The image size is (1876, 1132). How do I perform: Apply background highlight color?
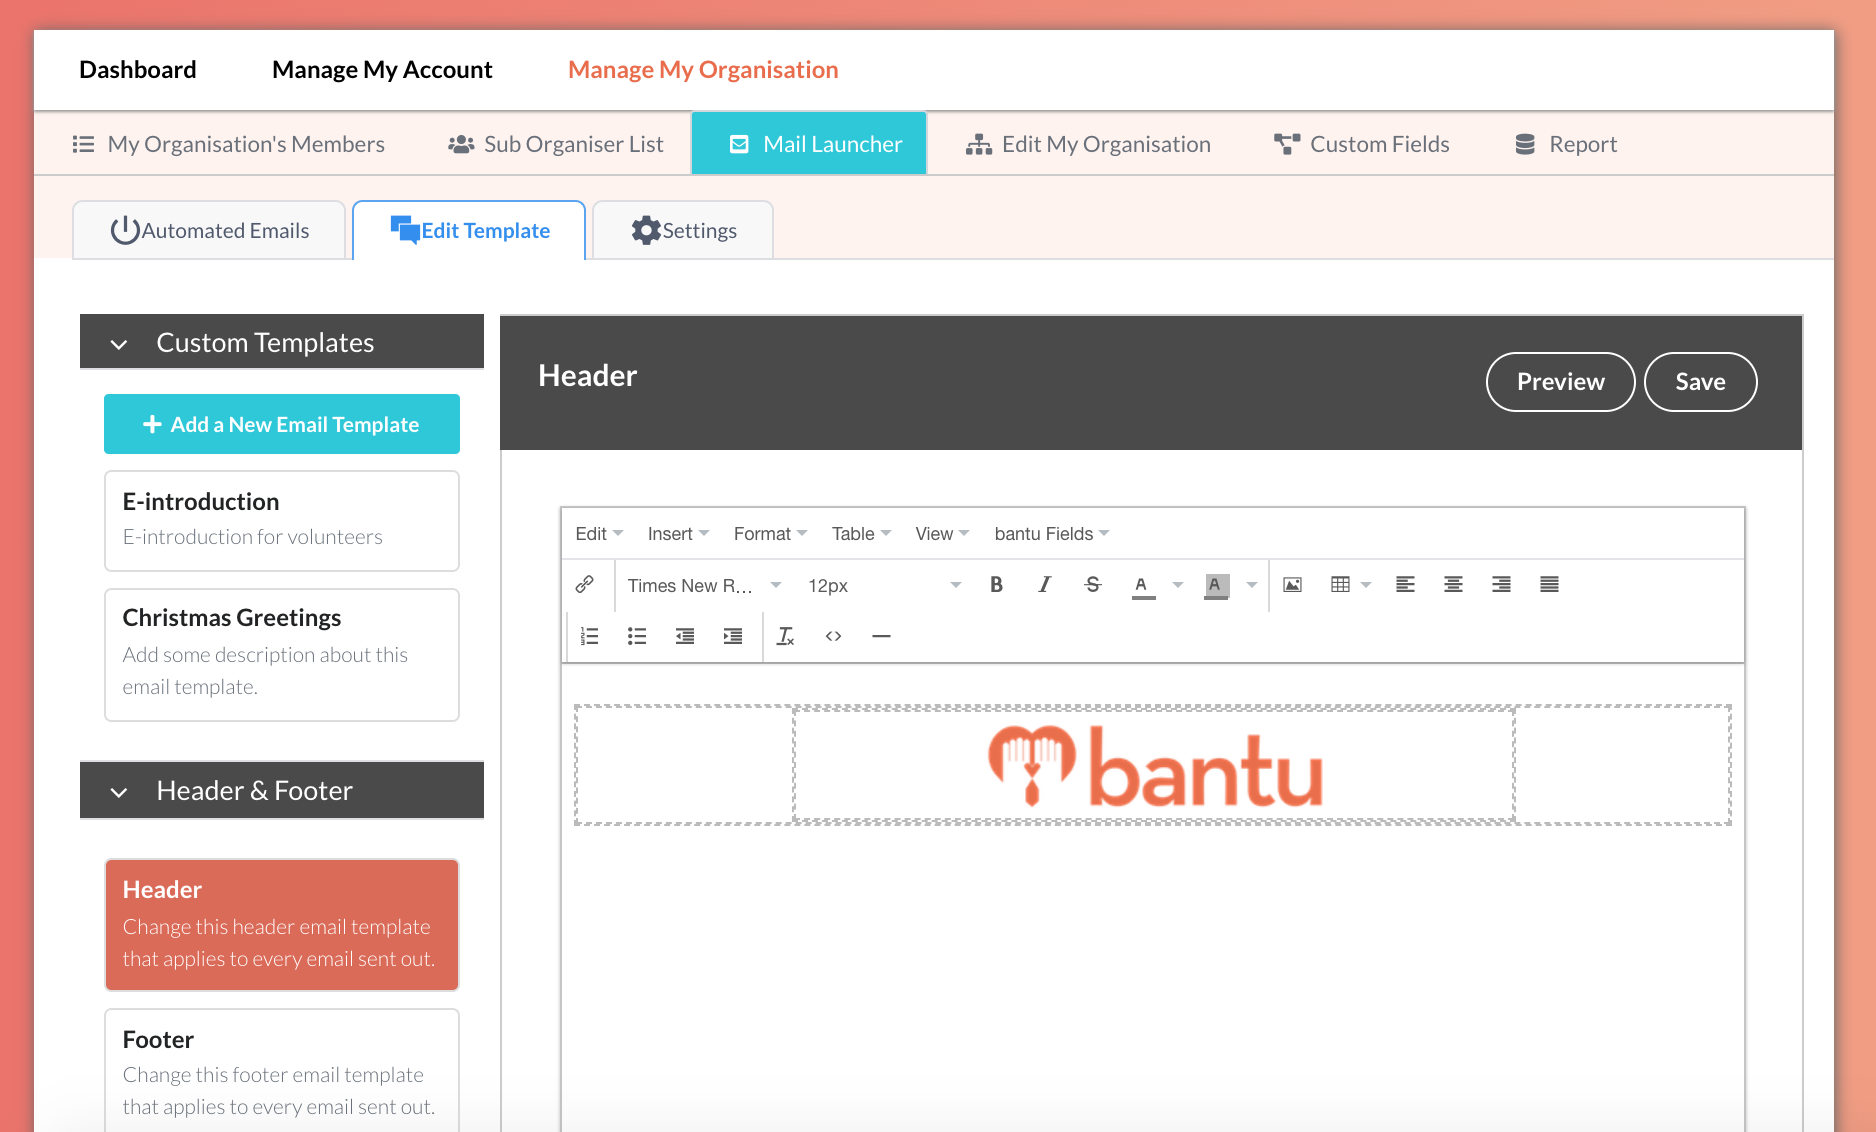pyautogui.click(x=1215, y=586)
